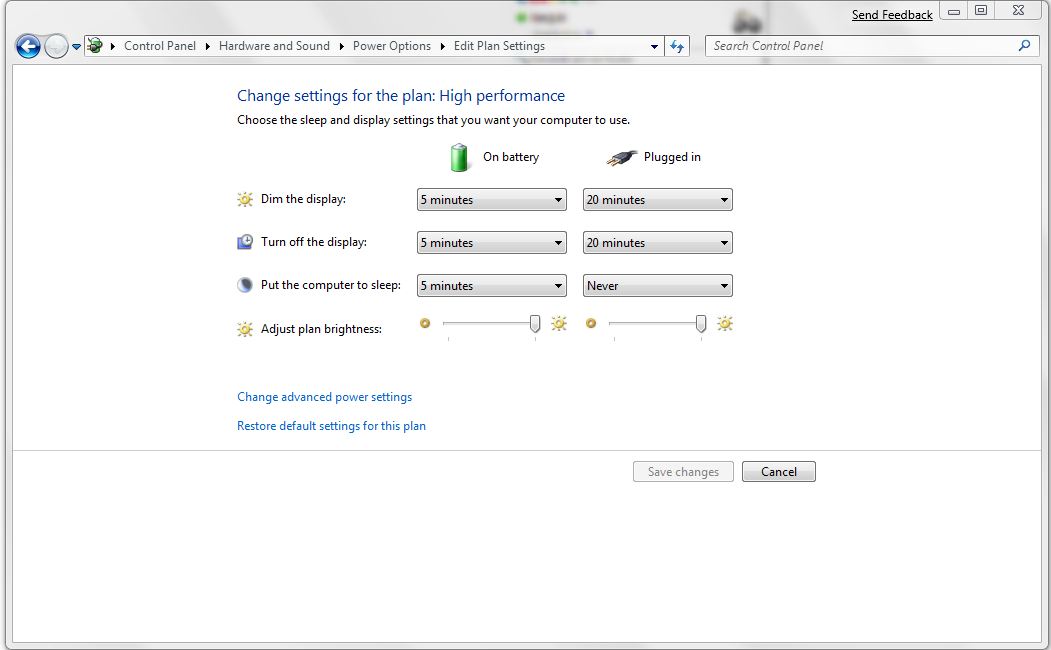Click Restore default settings for this plan
This screenshot has height=650, width=1051.
(331, 426)
